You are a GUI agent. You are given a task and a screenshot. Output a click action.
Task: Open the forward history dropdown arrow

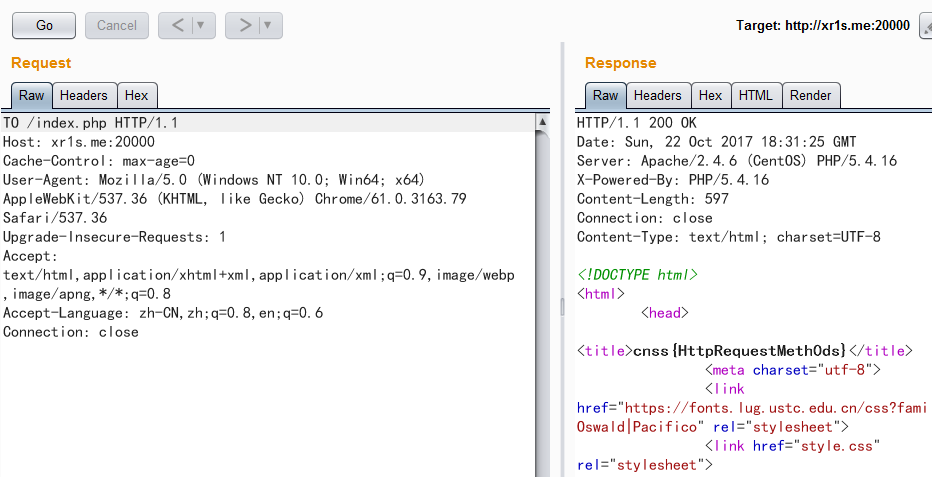[x=268, y=25]
